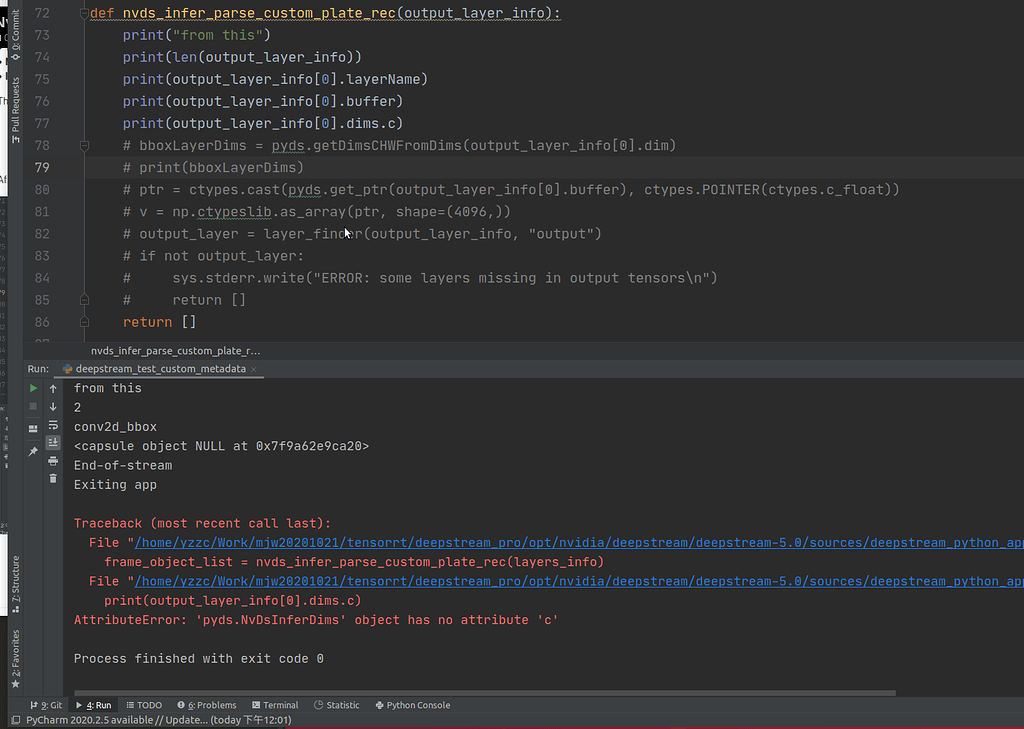Clear all Run console output
The height and width of the screenshot is (729, 1024).
(53, 478)
